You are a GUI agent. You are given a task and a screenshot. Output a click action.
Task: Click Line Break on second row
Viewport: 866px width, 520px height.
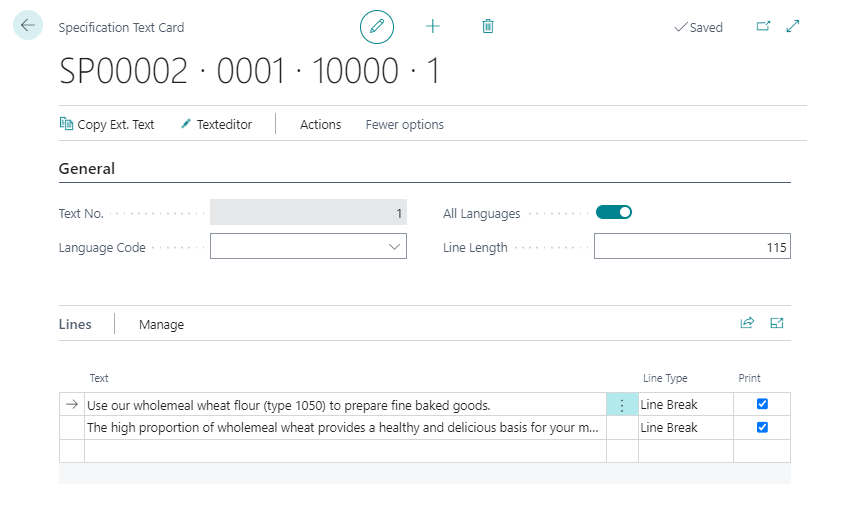(669, 428)
